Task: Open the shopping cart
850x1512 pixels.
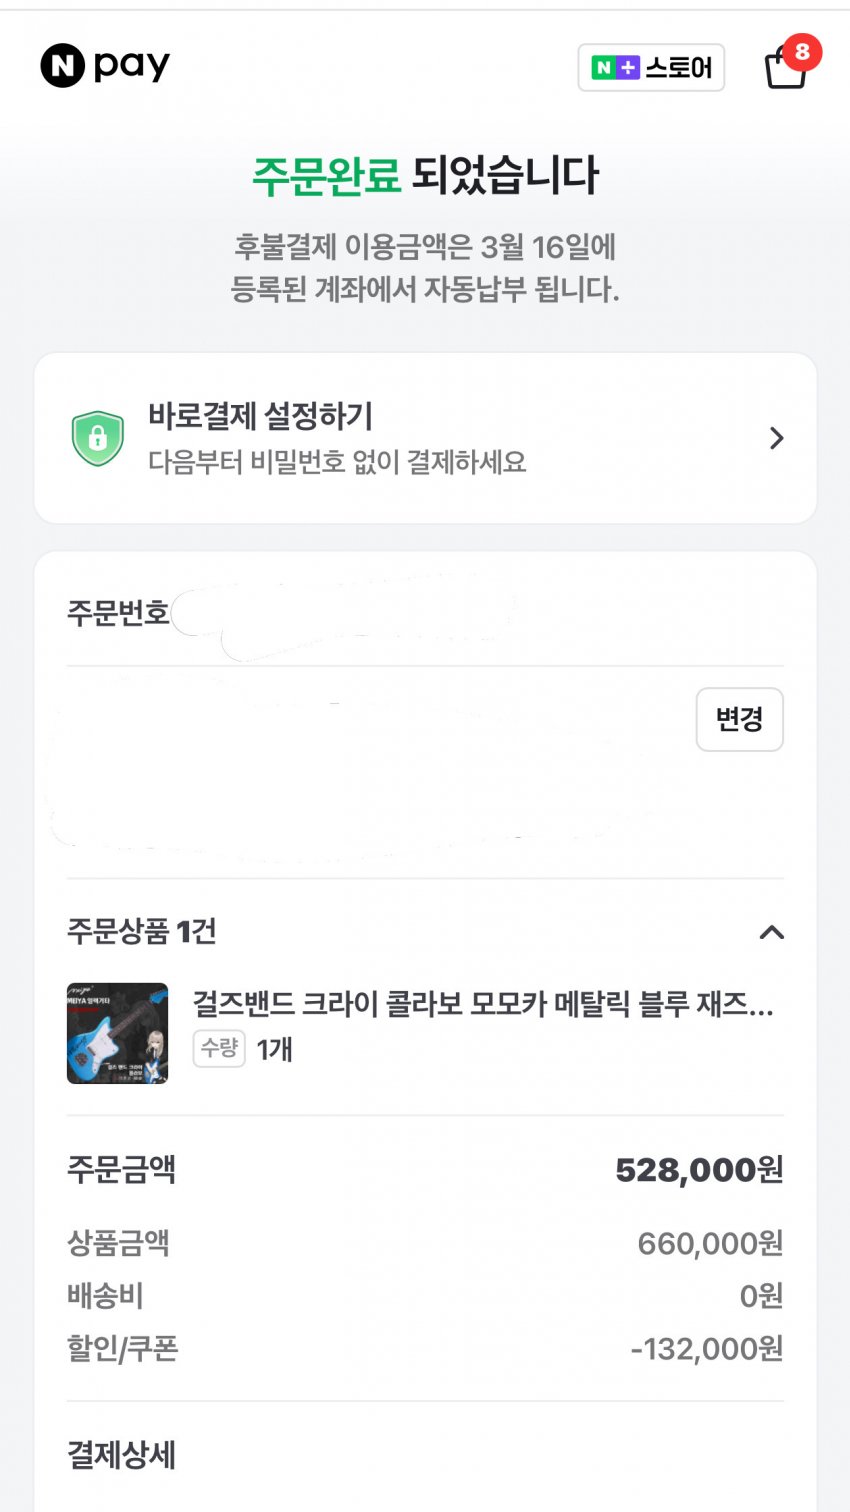Action: 785,70
